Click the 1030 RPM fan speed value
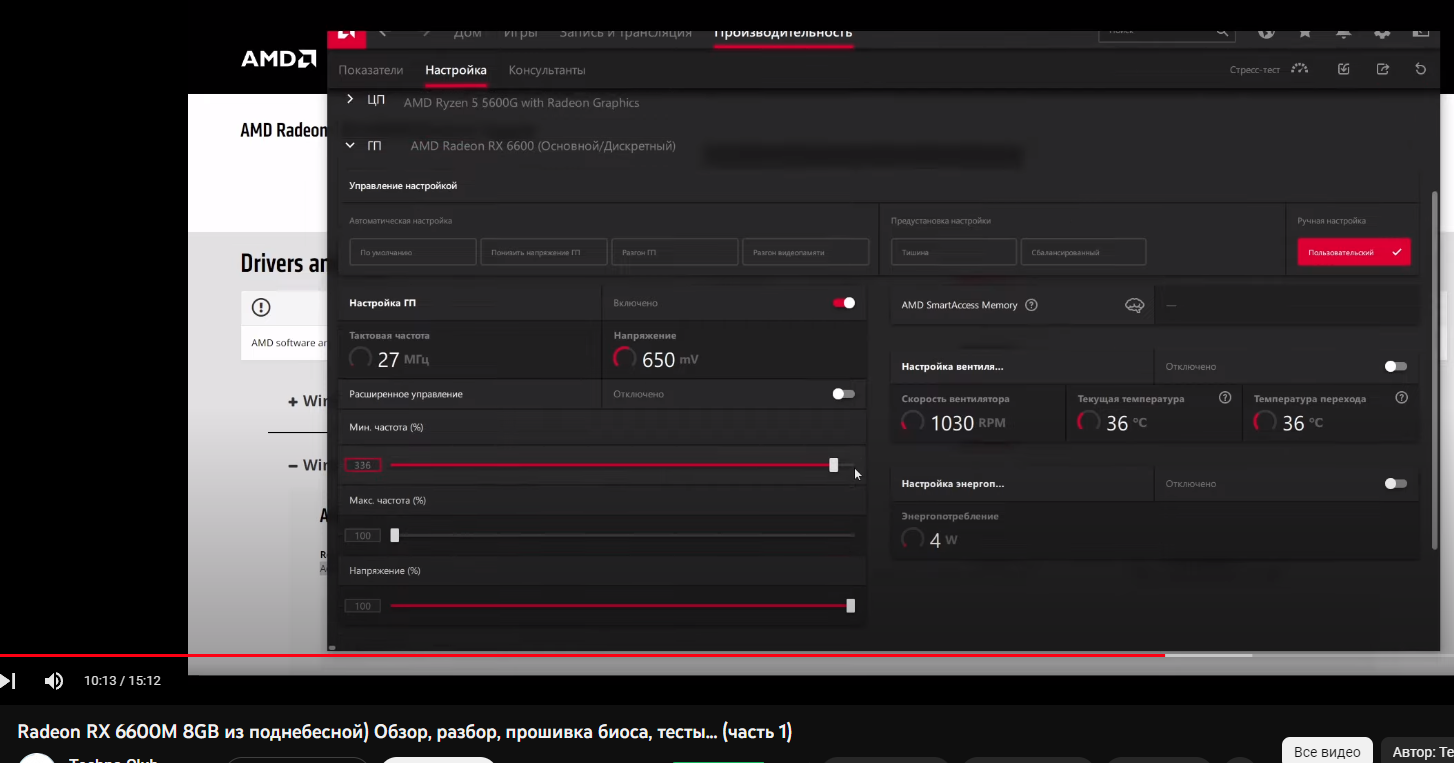Viewport: 1454px width, 763px height. click(968, 423)
